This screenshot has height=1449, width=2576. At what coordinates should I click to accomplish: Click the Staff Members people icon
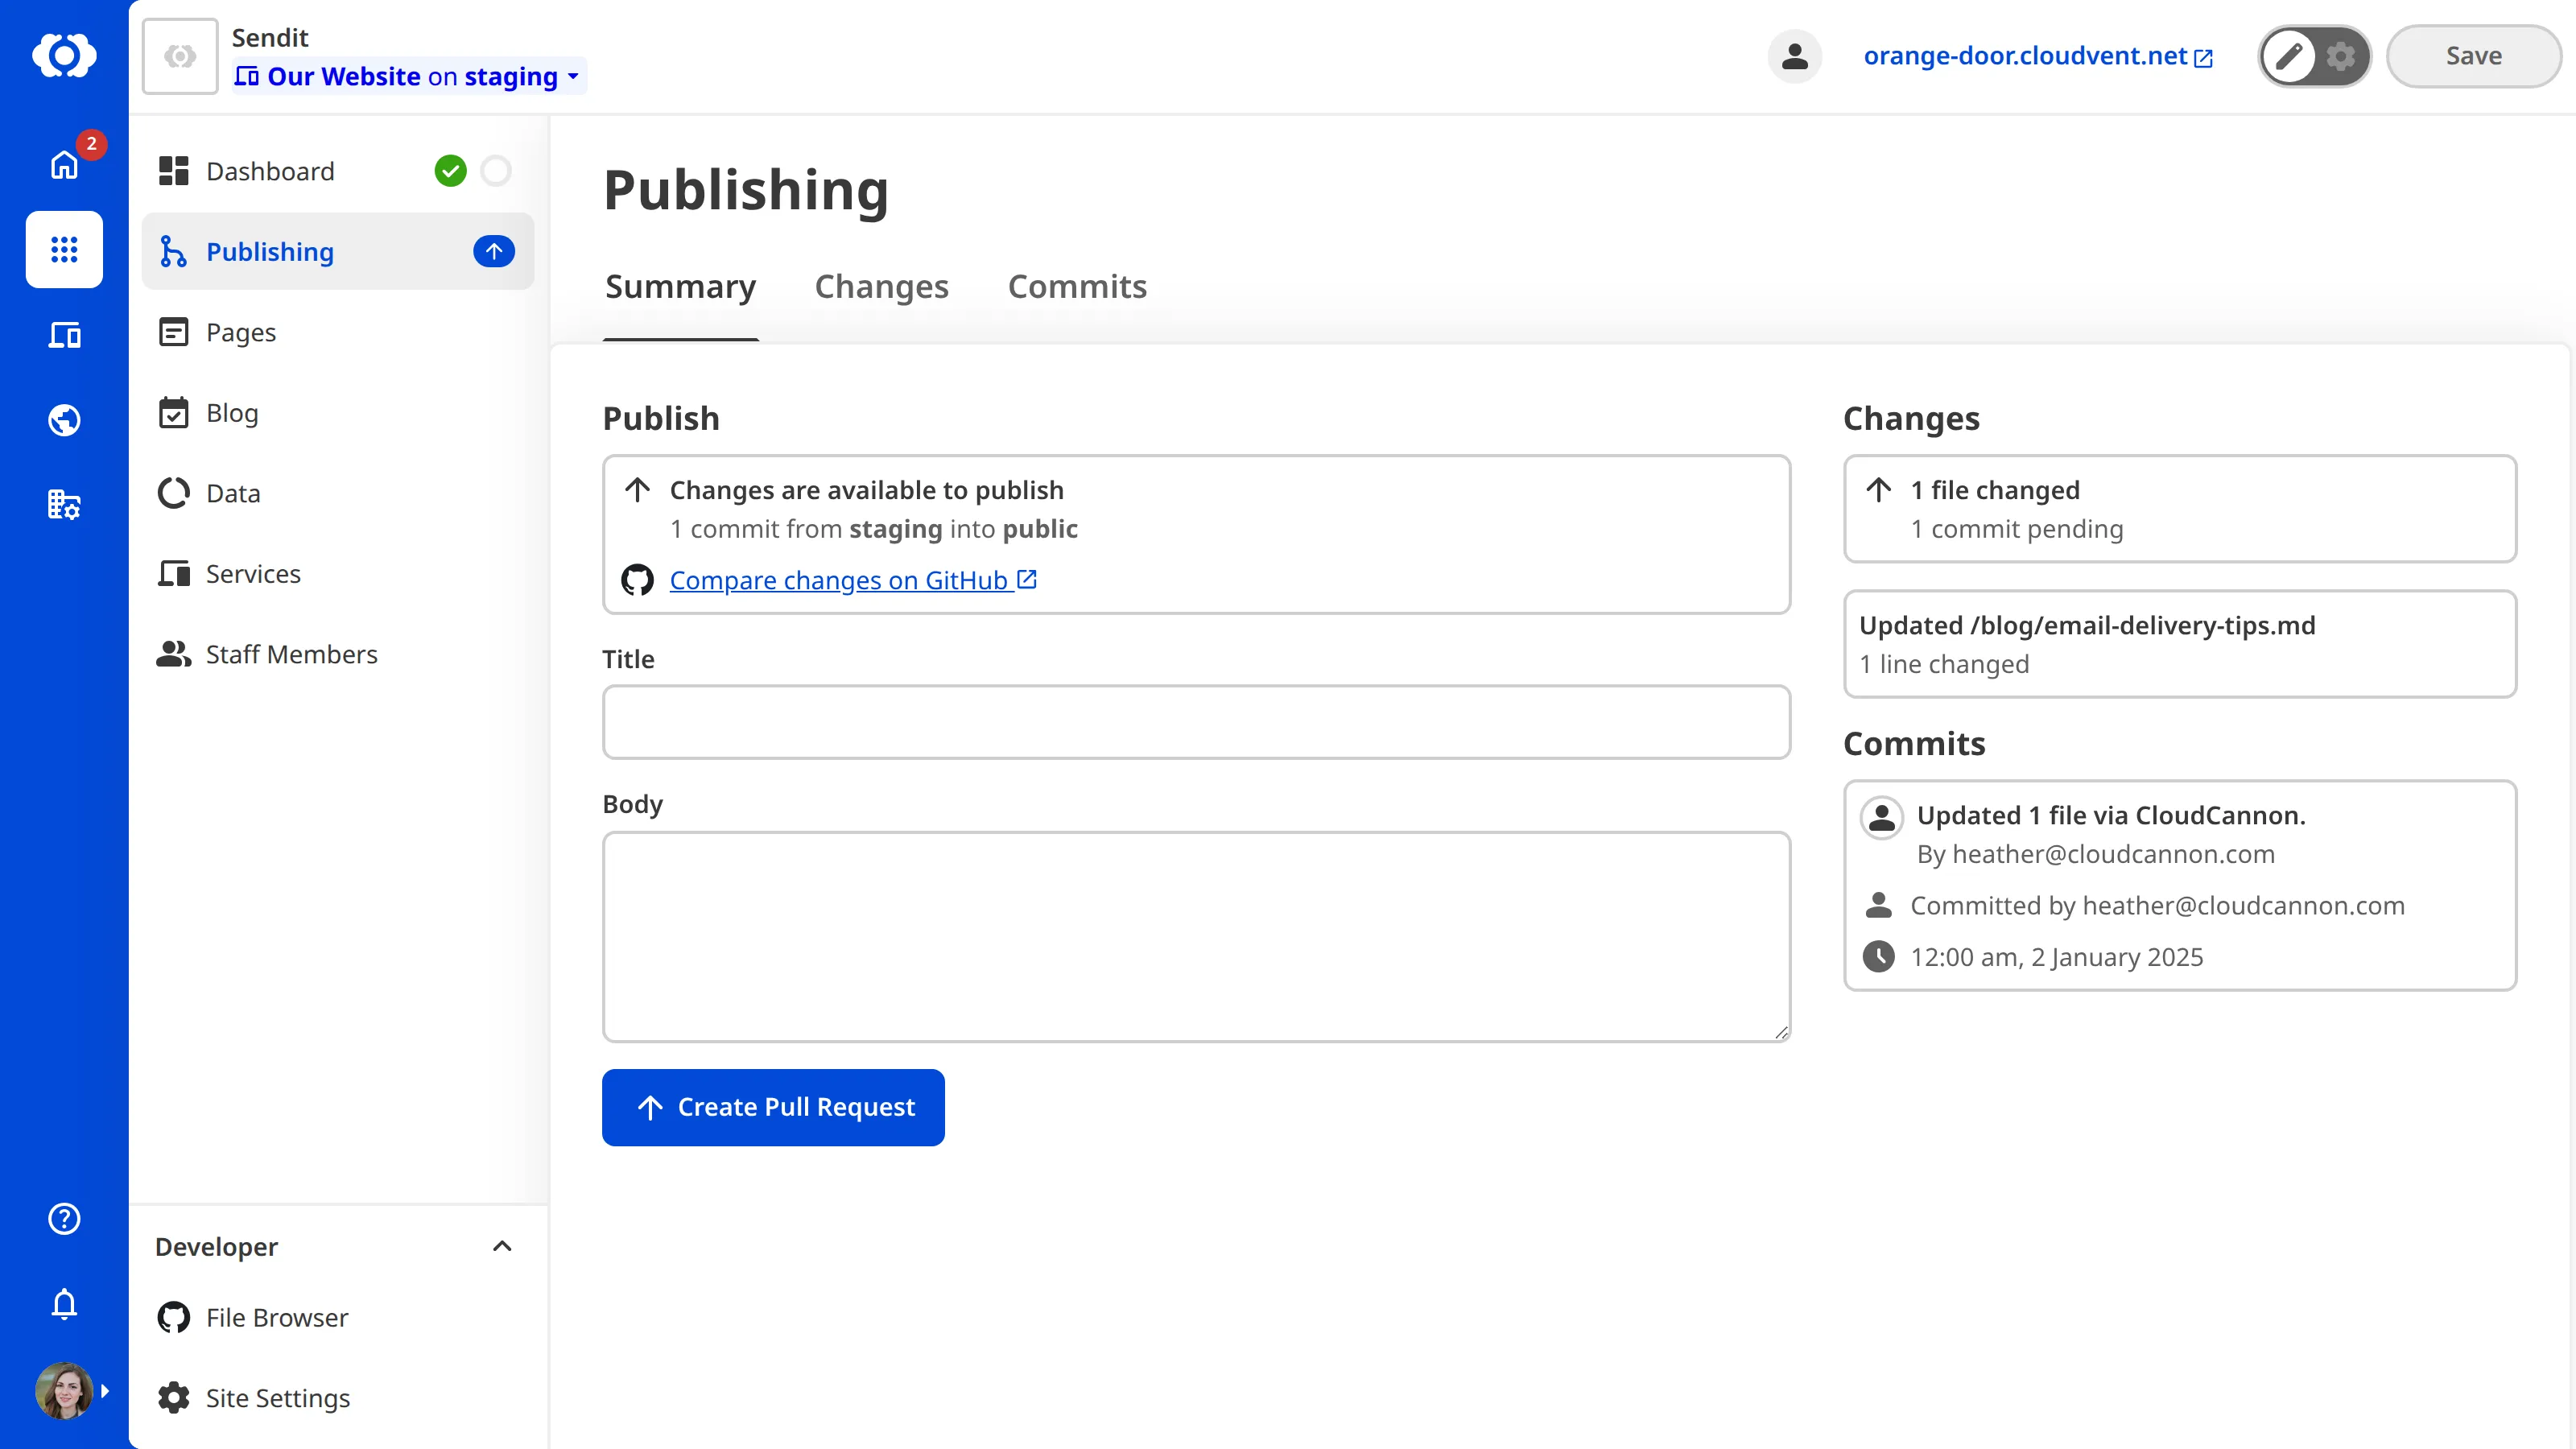tap(173, 654)
